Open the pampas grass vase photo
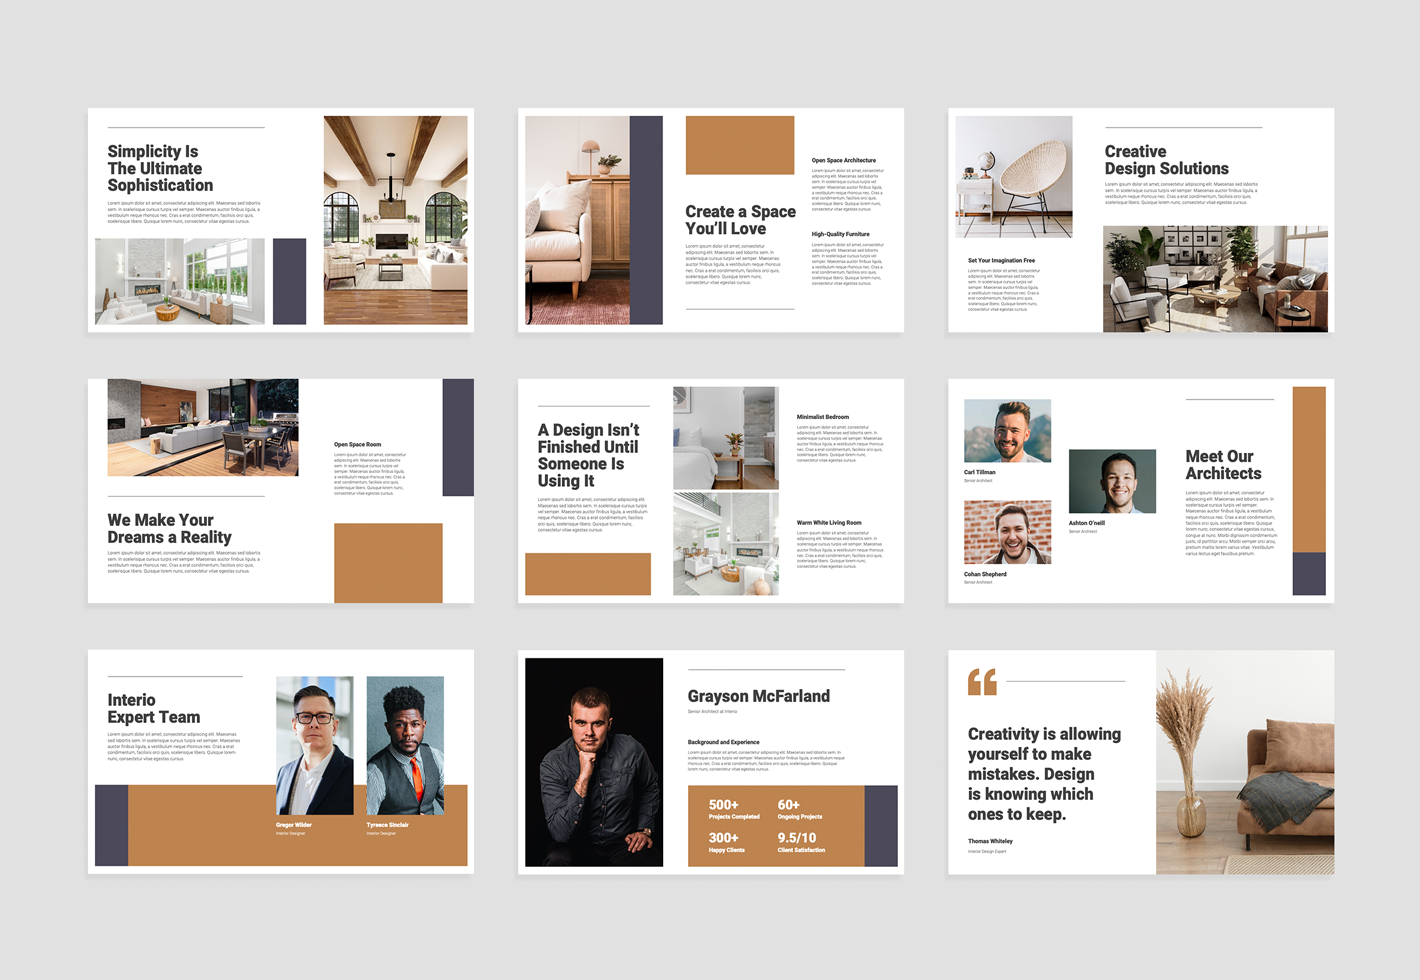This screenshot has width=1420, height=980. pos(1244,762)
